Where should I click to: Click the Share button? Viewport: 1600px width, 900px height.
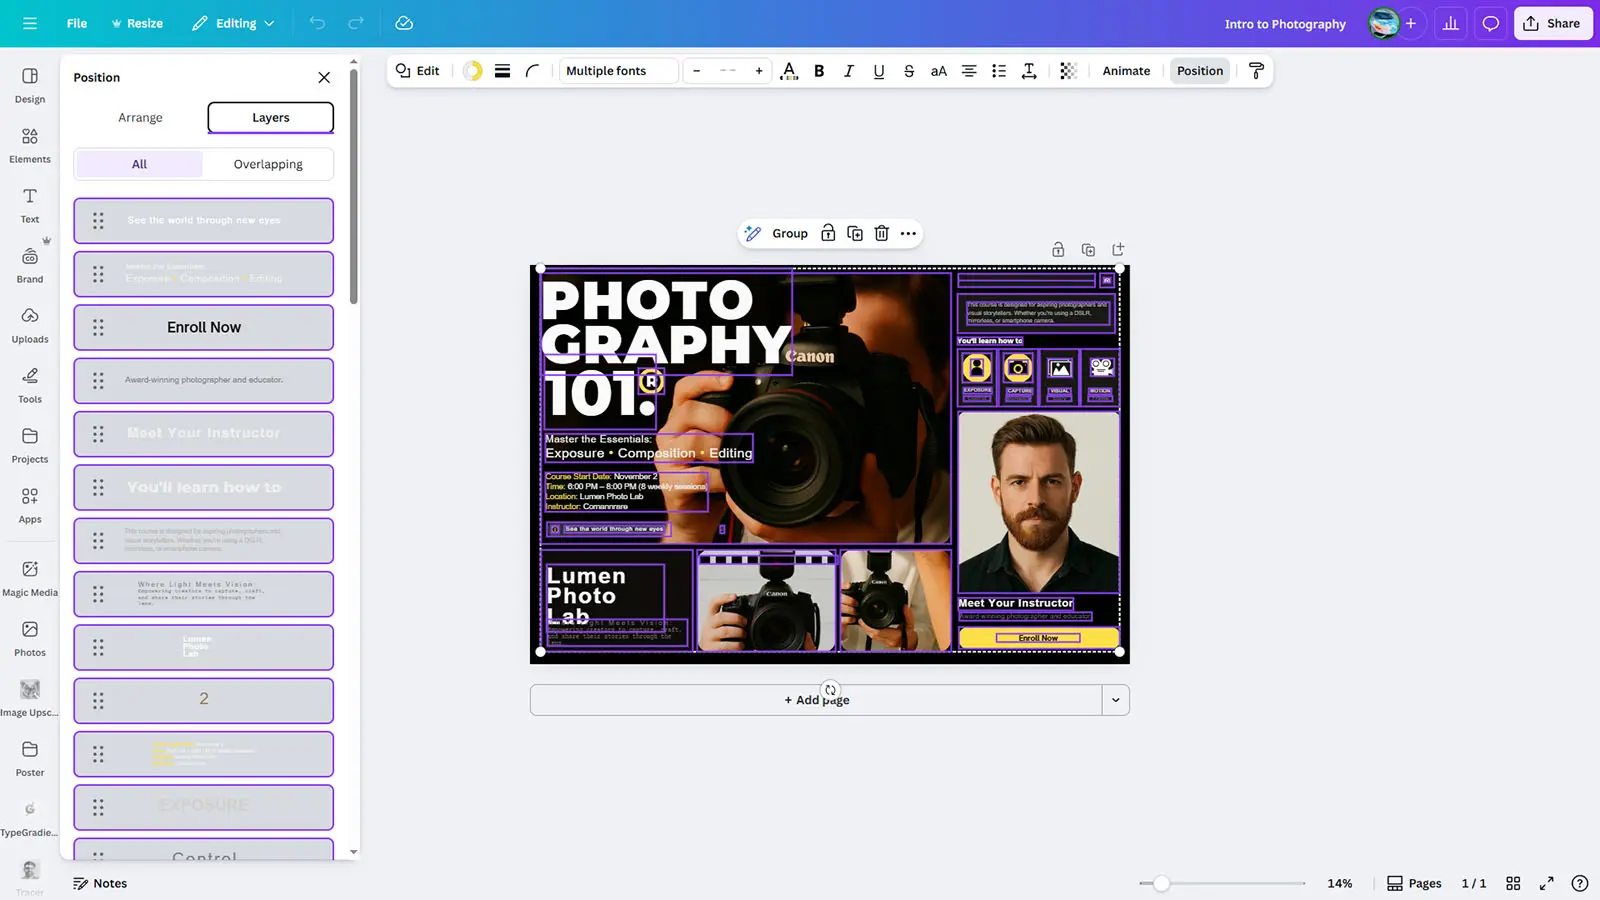click(1552, 23)
